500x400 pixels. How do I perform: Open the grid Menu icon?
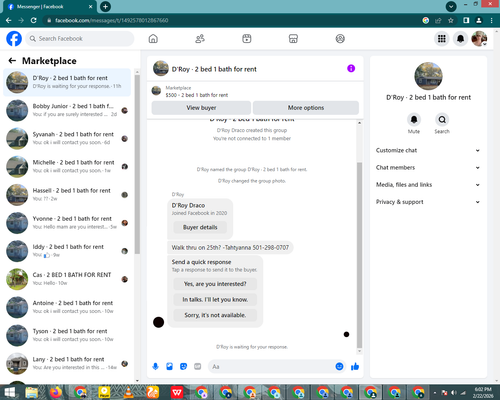click(x=442, y=39)
